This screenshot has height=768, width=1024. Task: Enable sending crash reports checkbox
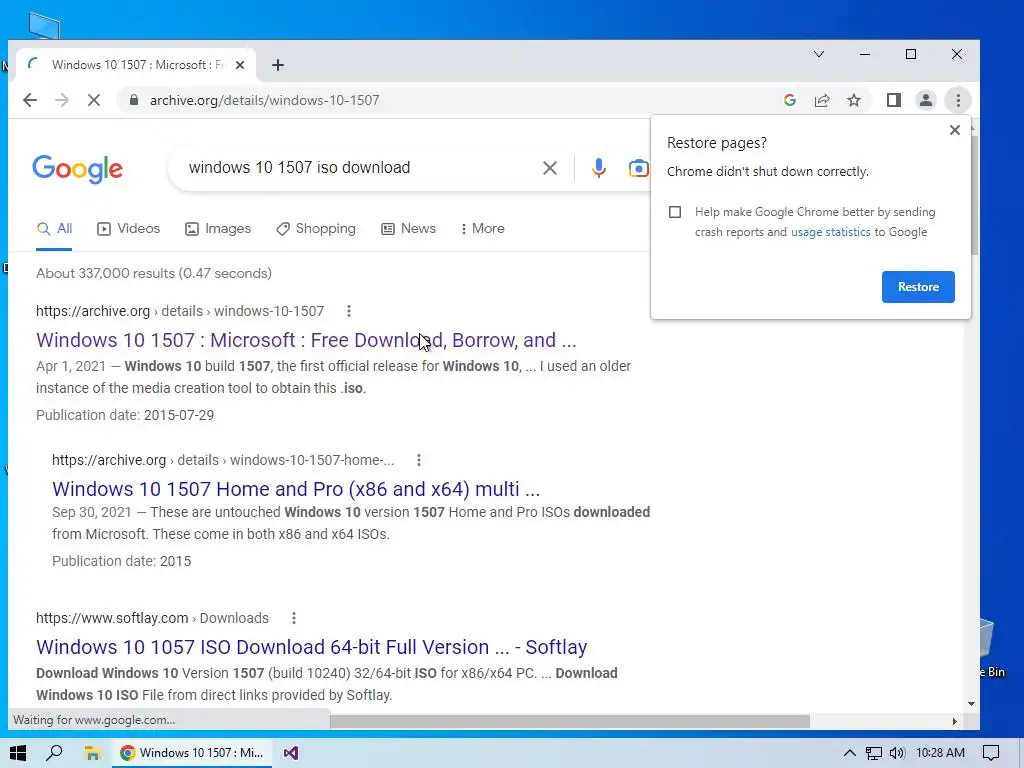(675, 212)
